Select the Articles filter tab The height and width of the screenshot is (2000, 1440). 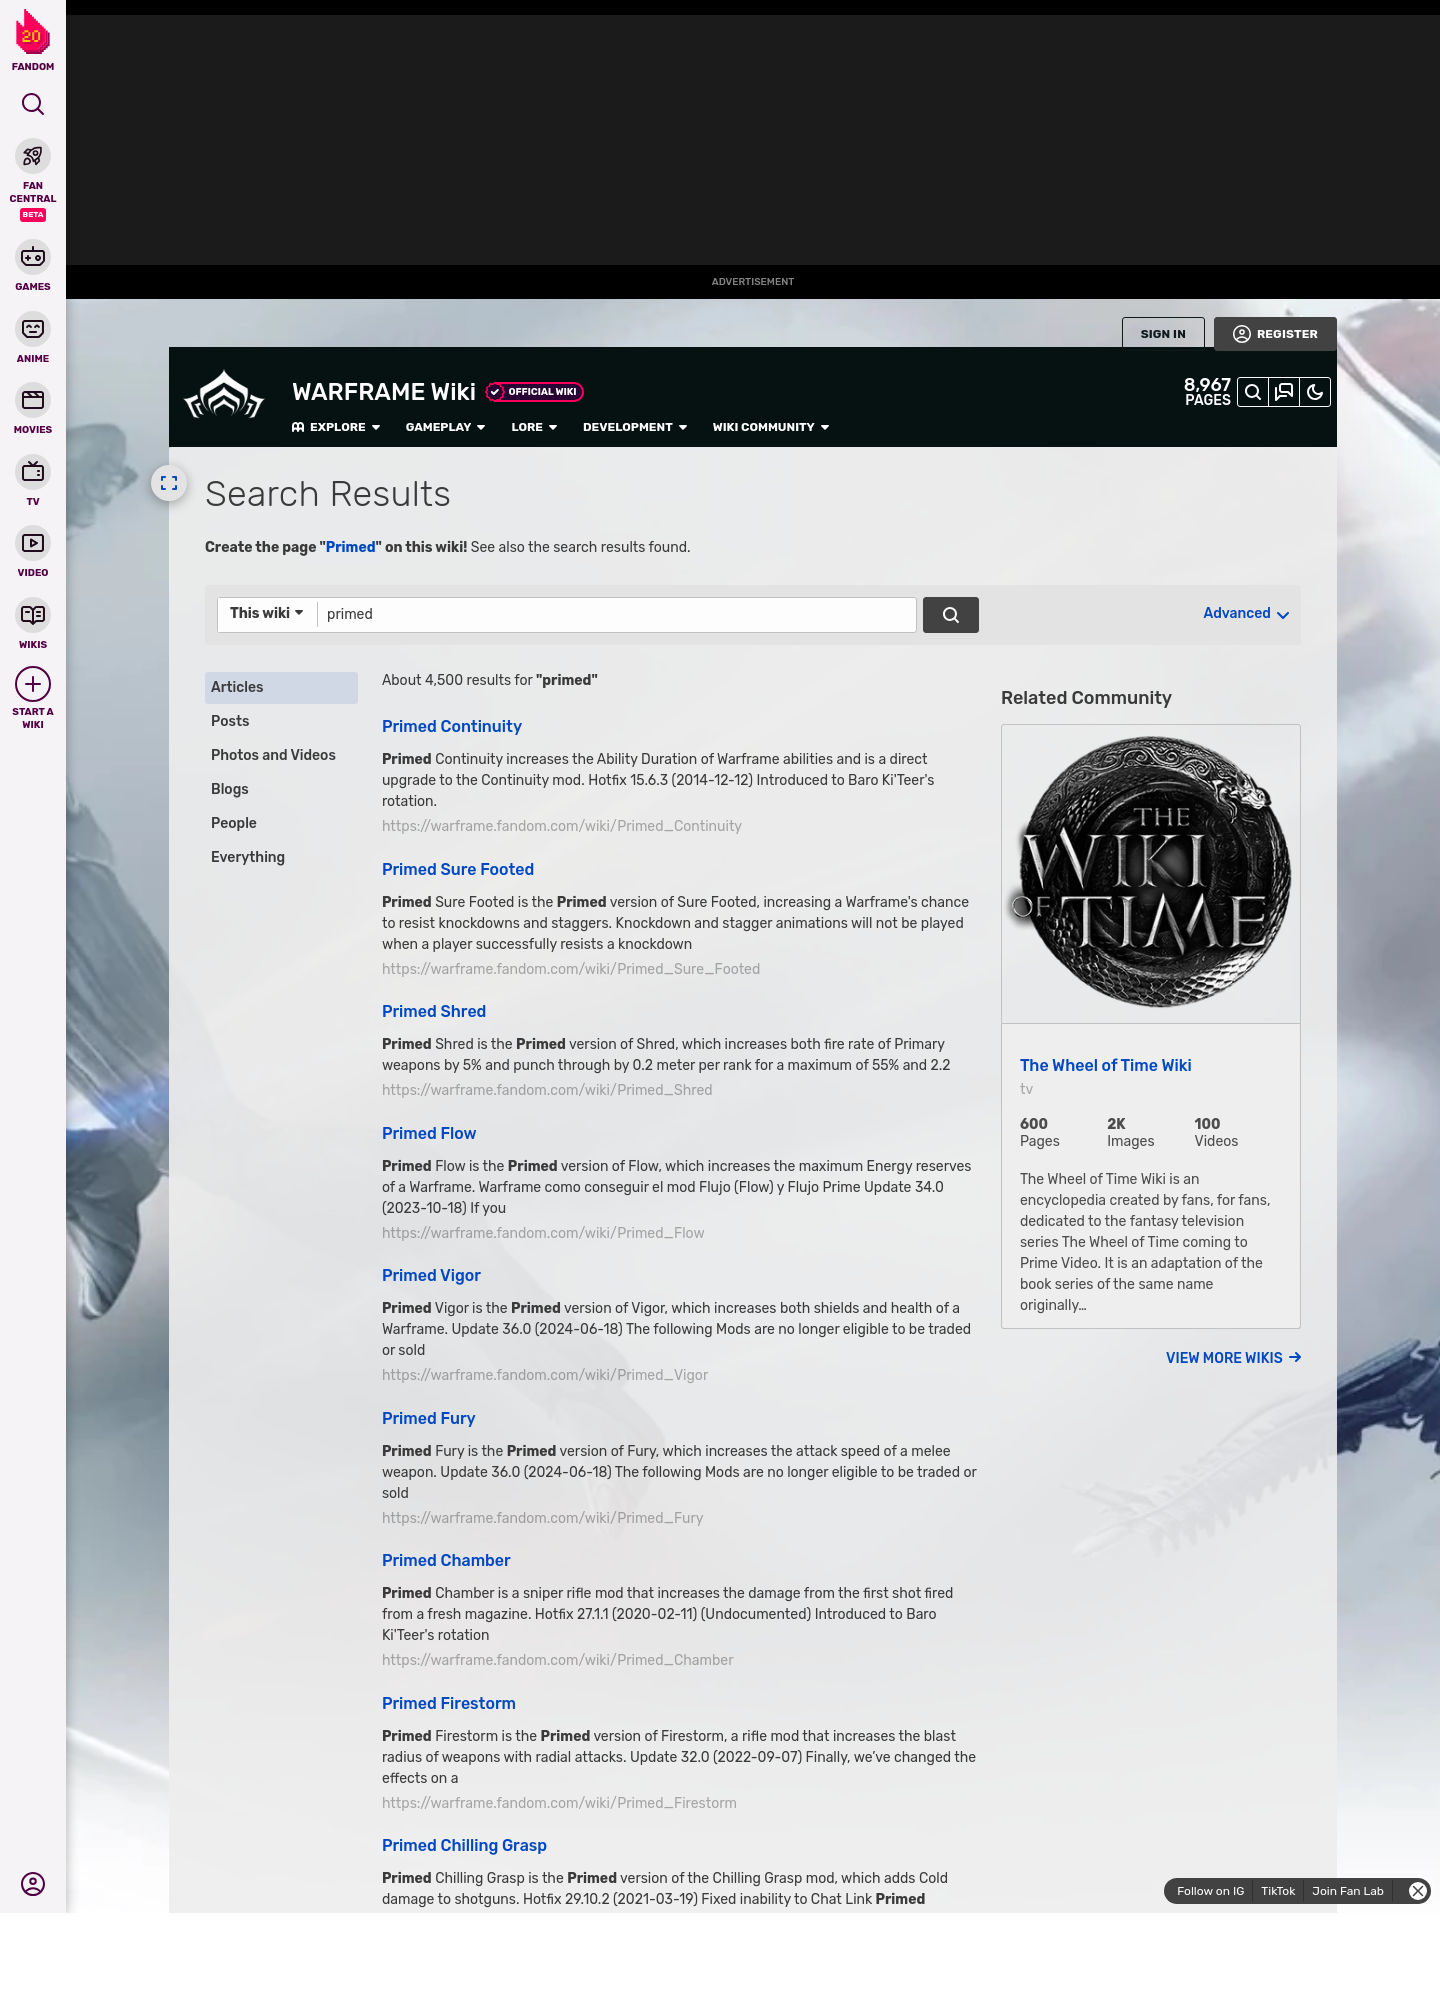[x=281, y=687]
